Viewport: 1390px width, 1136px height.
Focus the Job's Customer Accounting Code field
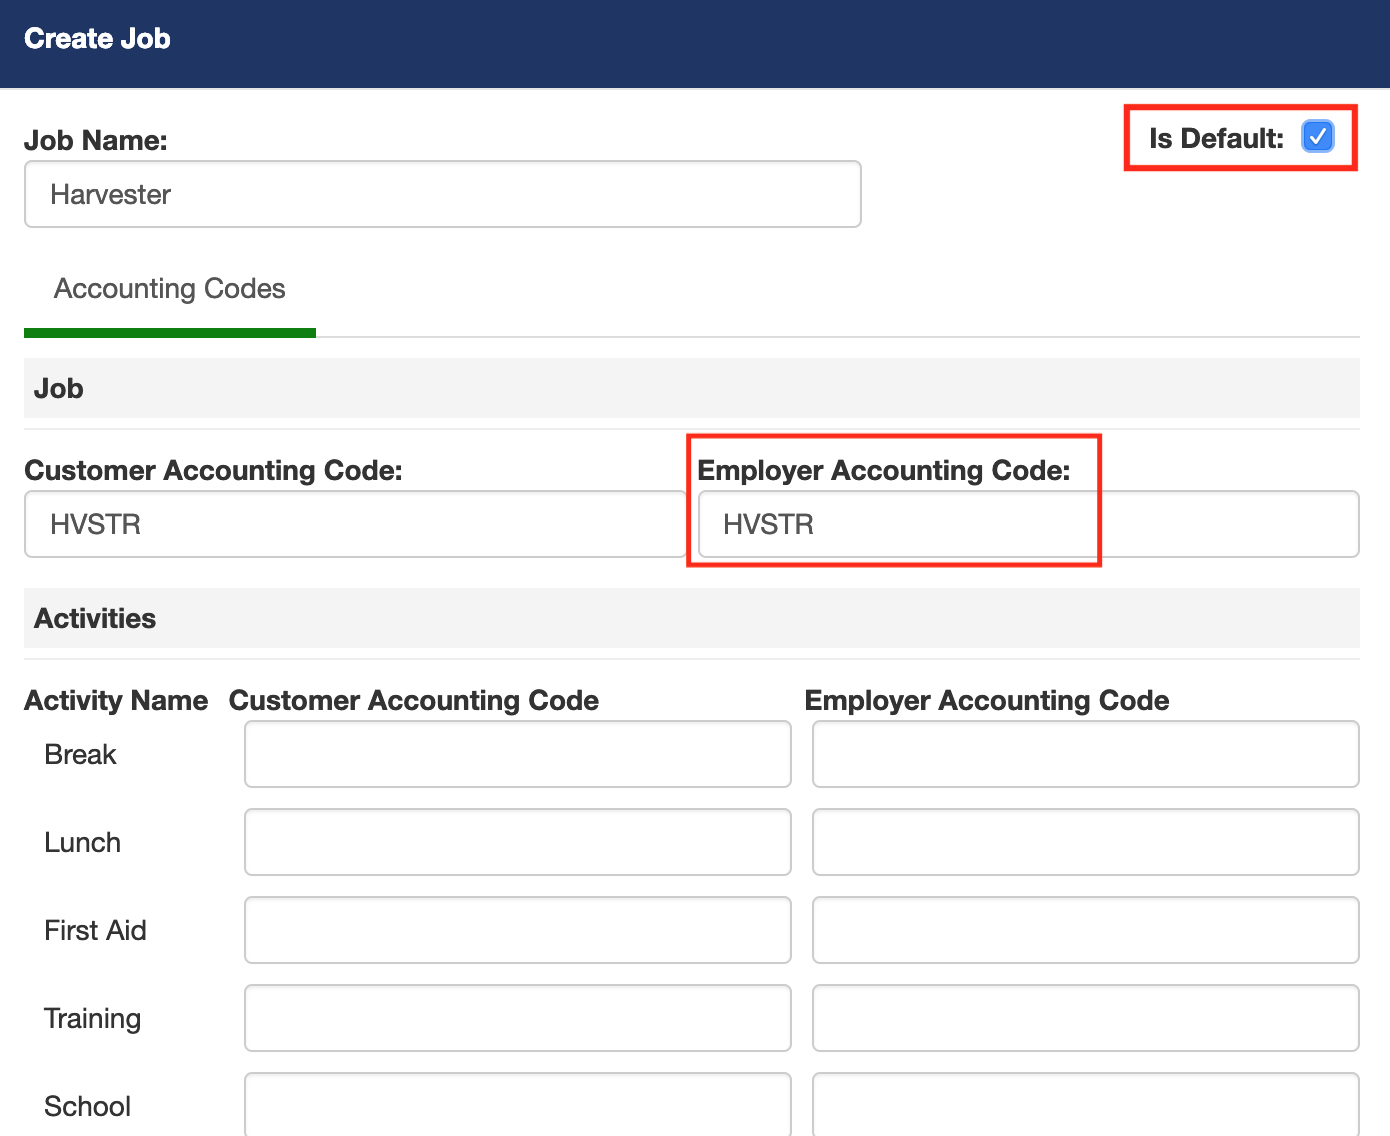[354, 524]
